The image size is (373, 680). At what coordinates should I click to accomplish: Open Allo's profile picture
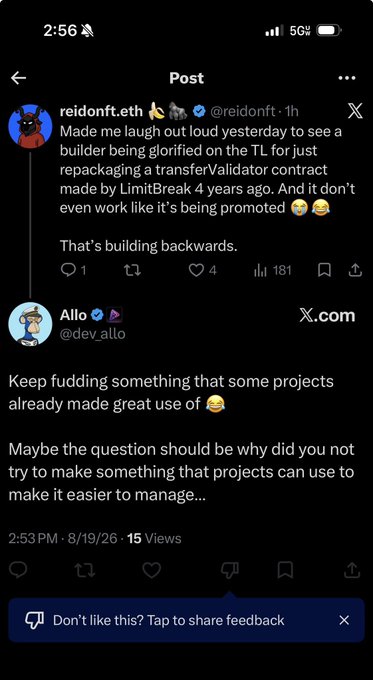coord(30,324)
